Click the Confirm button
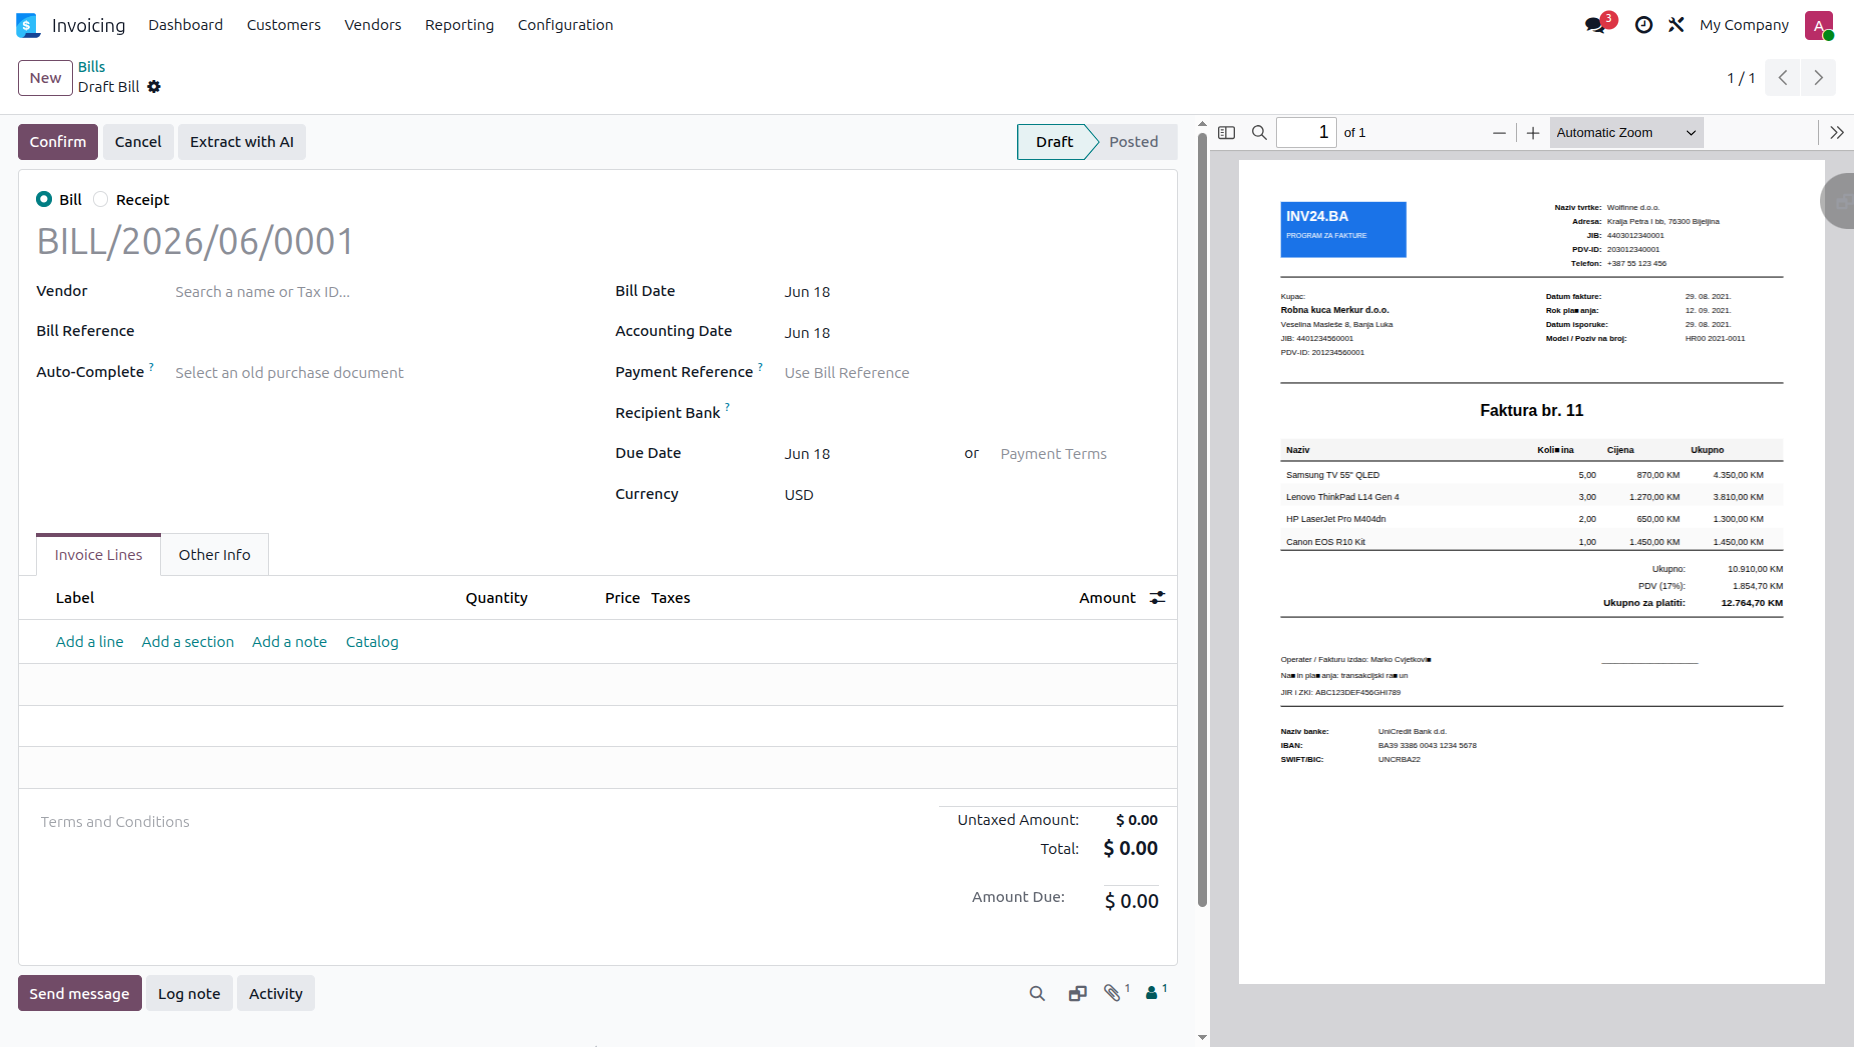The image size is (1854, 1047). [58, 142]
